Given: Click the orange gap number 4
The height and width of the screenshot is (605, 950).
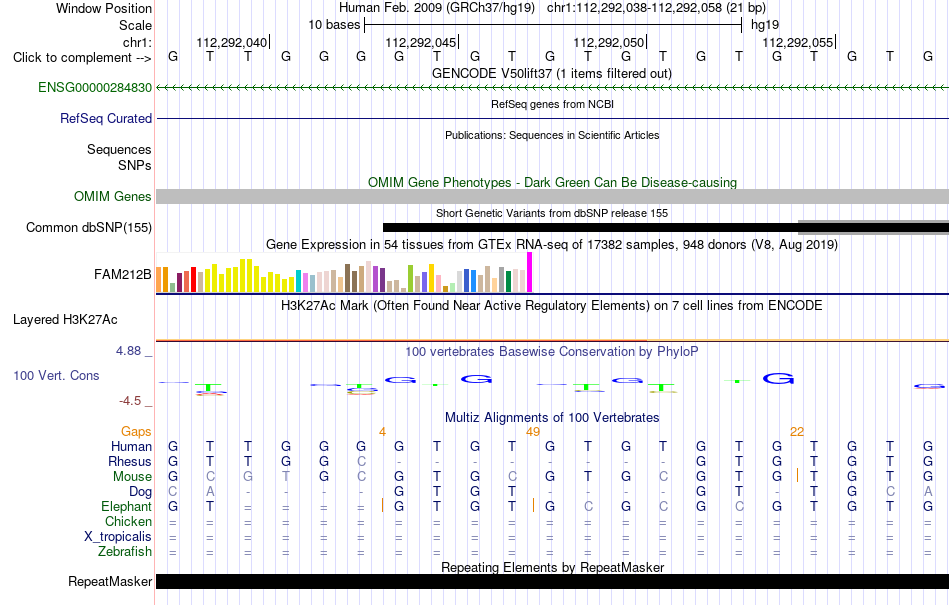Looking at the screenshot, I should coord(382,432).
